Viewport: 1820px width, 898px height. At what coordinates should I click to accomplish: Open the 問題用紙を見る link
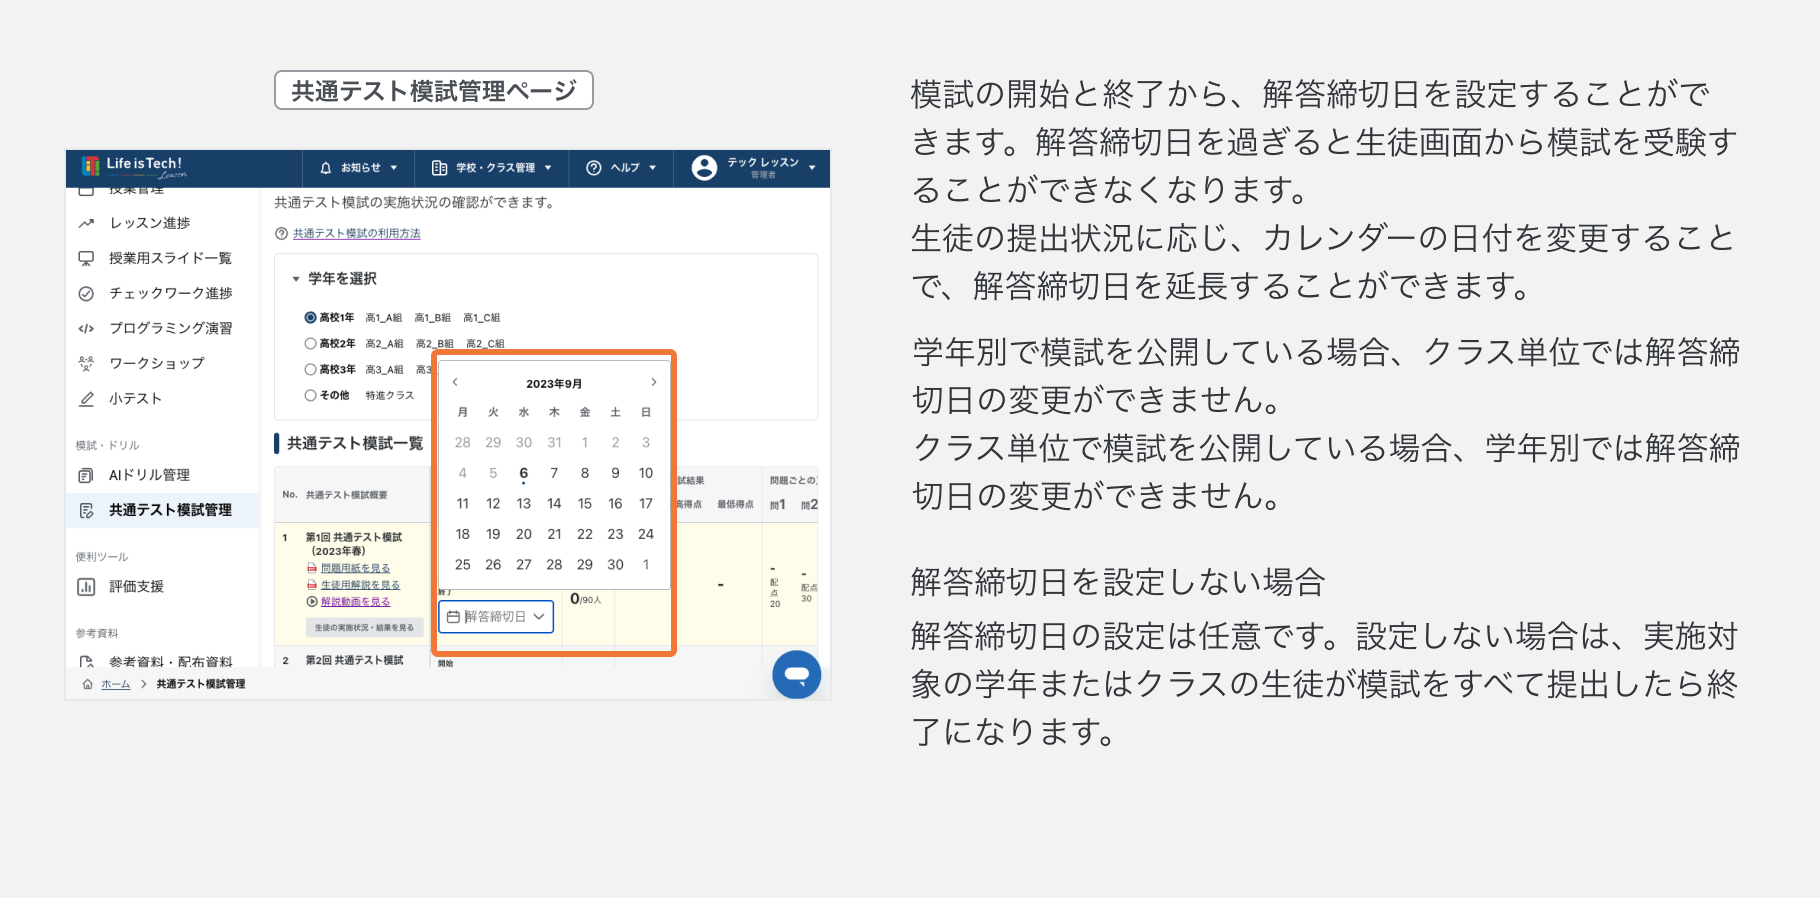tap(355, 568)
